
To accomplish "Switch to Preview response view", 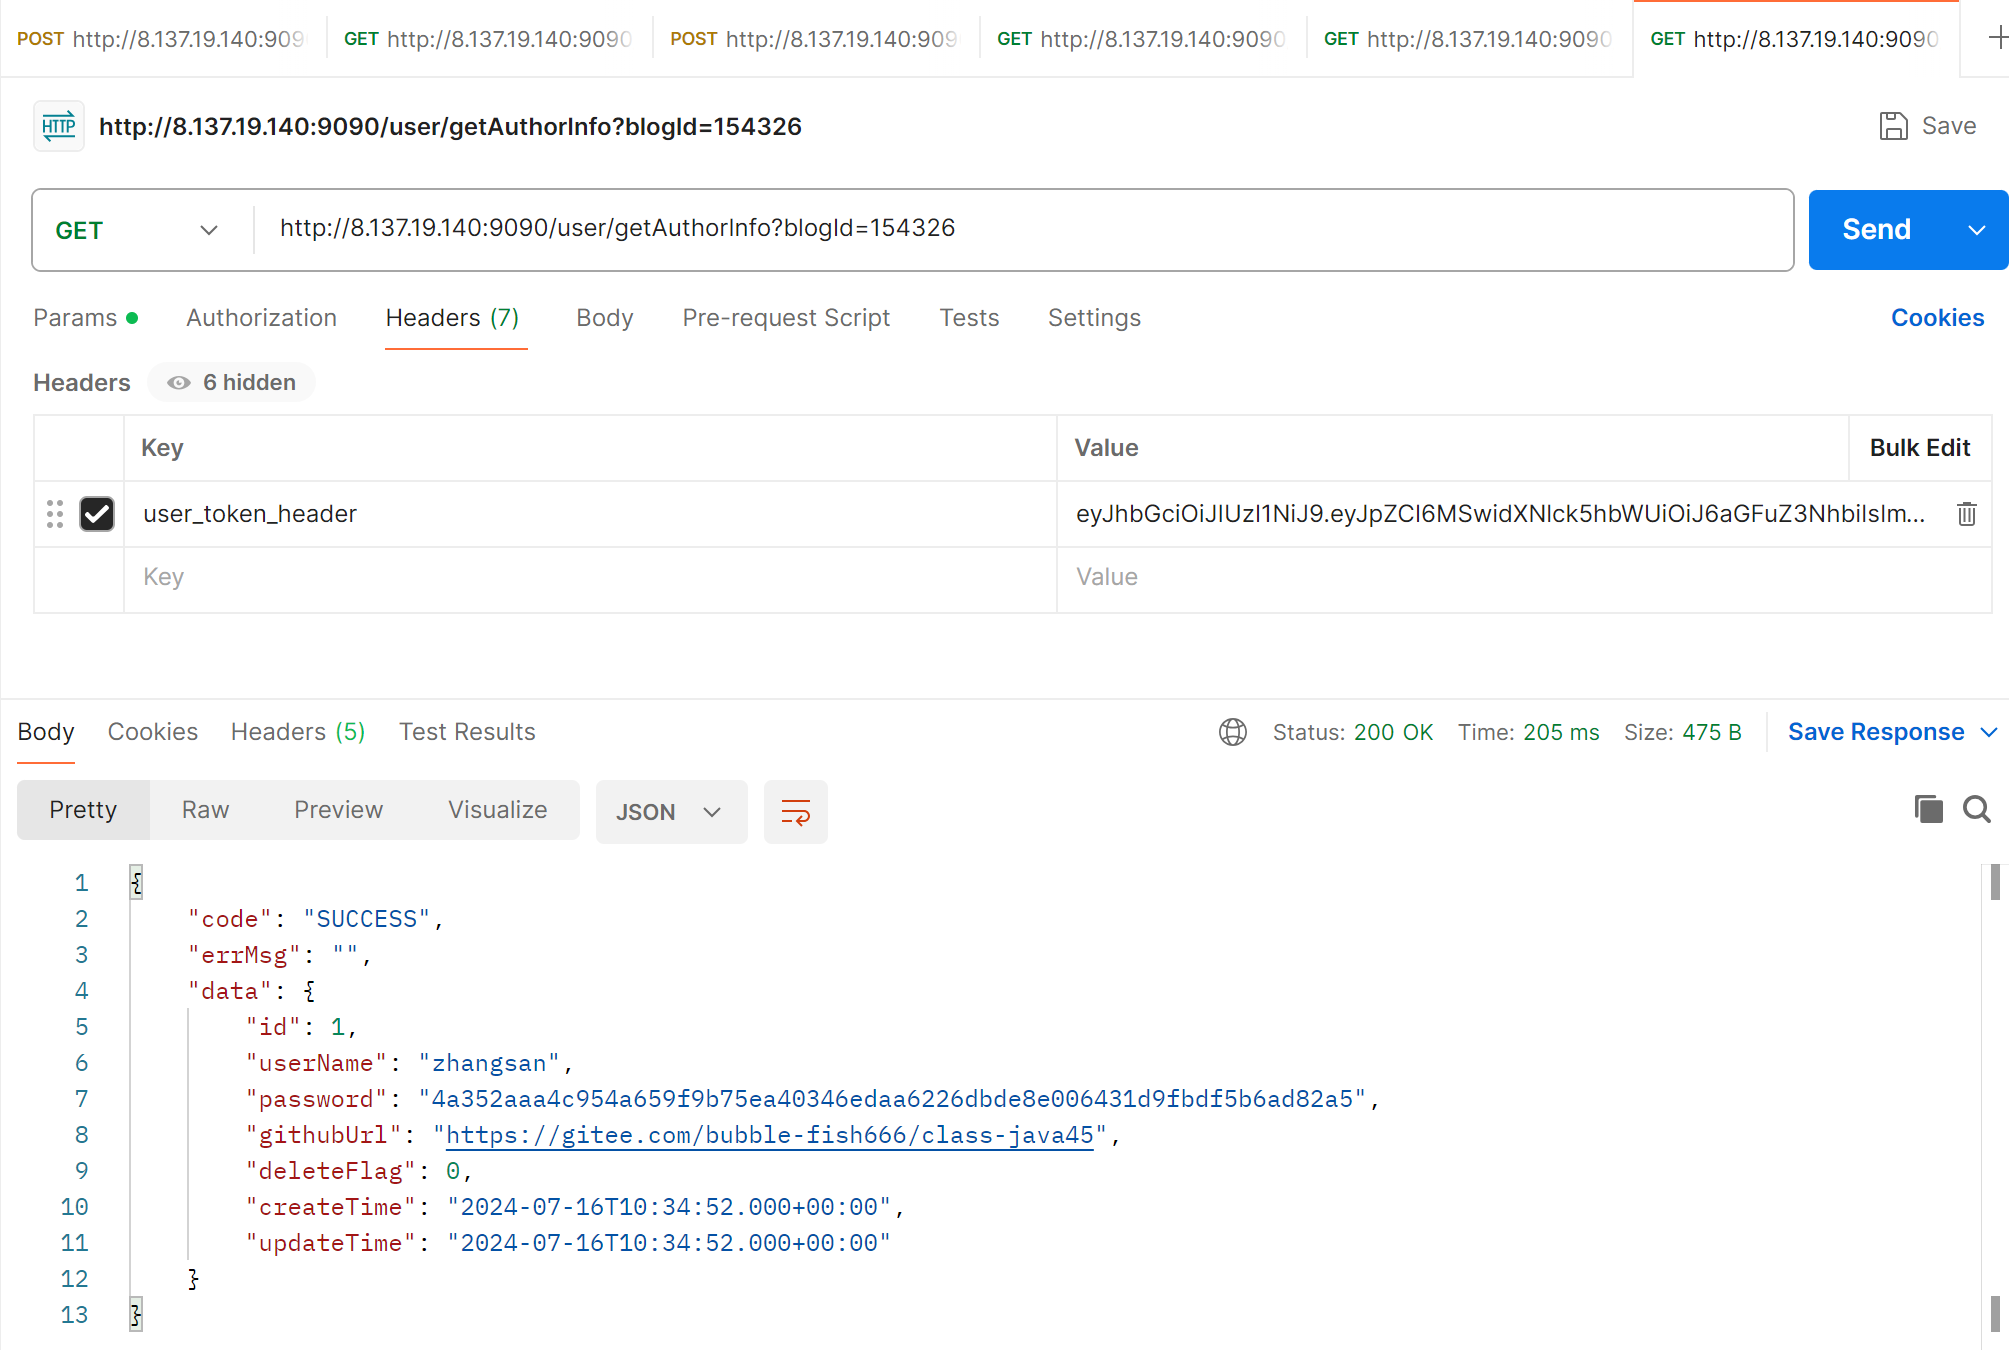I will click(338, 810).
